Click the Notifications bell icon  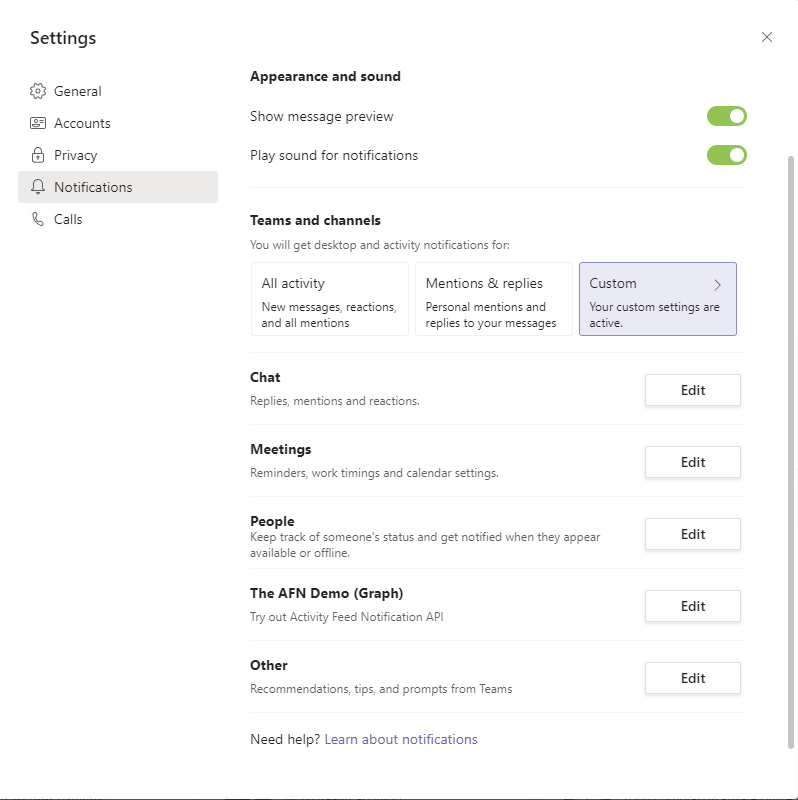click(x=38, y=187)
